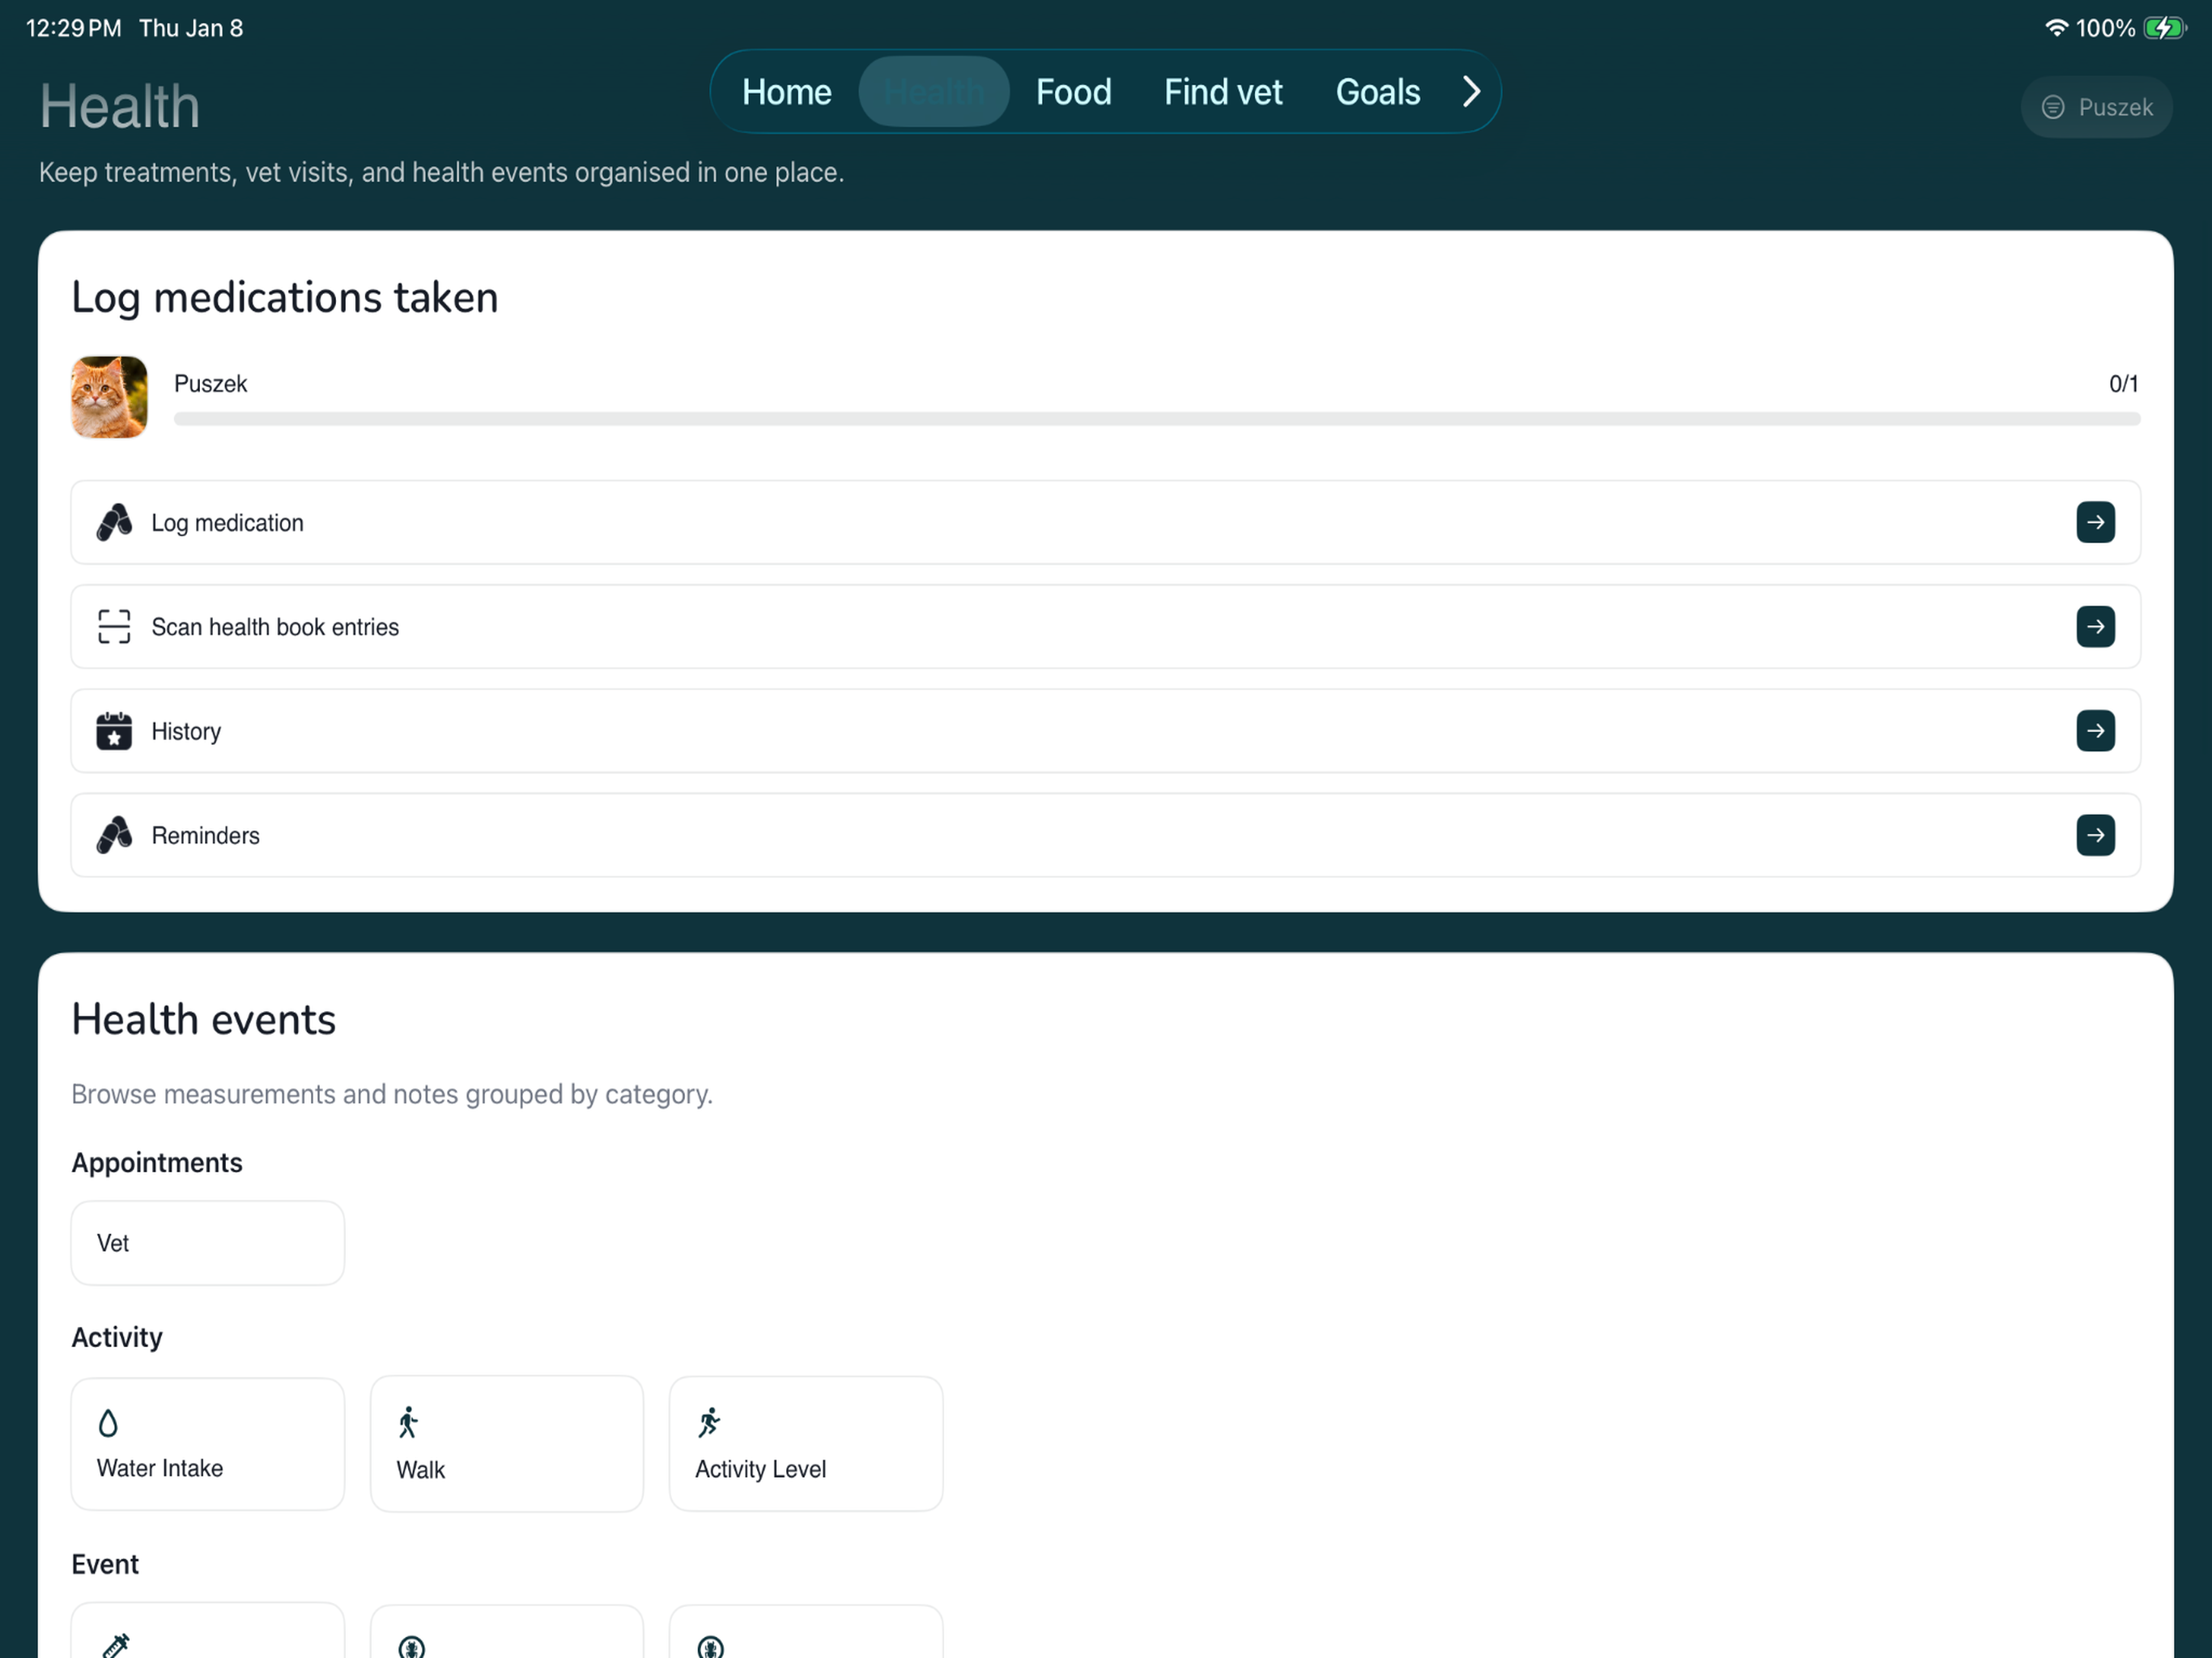The width and height of the screenshot is (2212, 1658).
Task: Click the Activity section heading
Action: tap(117, 1338)
